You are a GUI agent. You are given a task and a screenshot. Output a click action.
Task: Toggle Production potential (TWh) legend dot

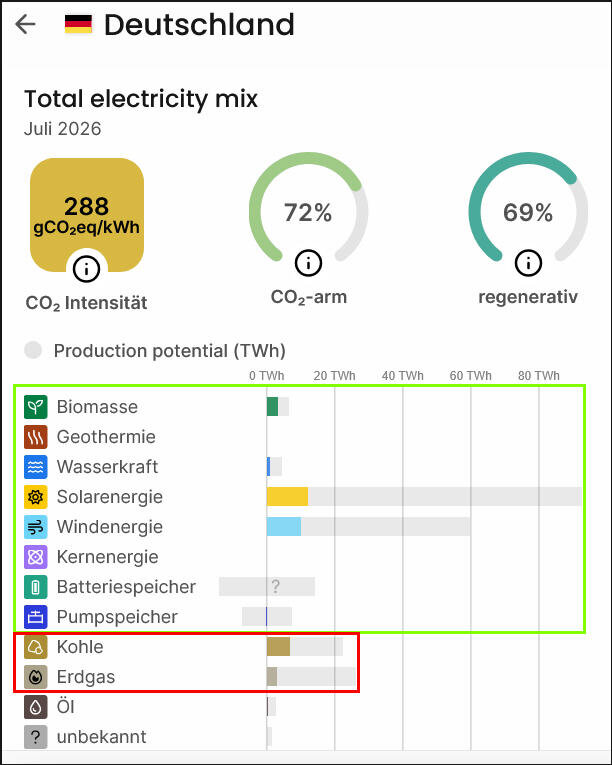pyautogui.click(x=33, y=350)
